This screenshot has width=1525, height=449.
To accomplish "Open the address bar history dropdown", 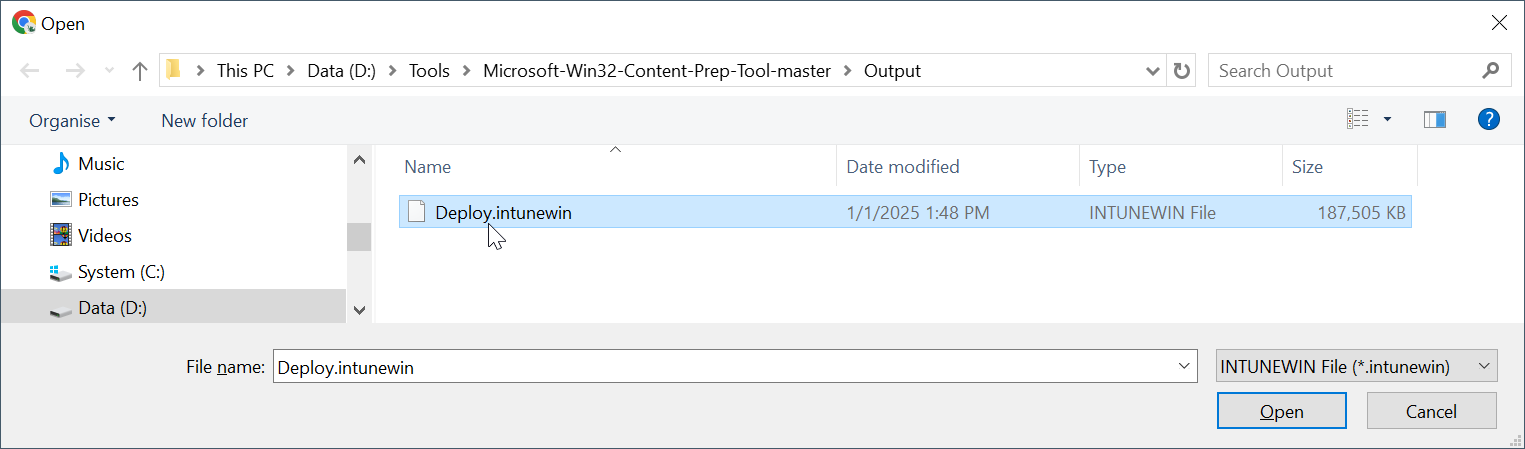I will pos(1153,71).
